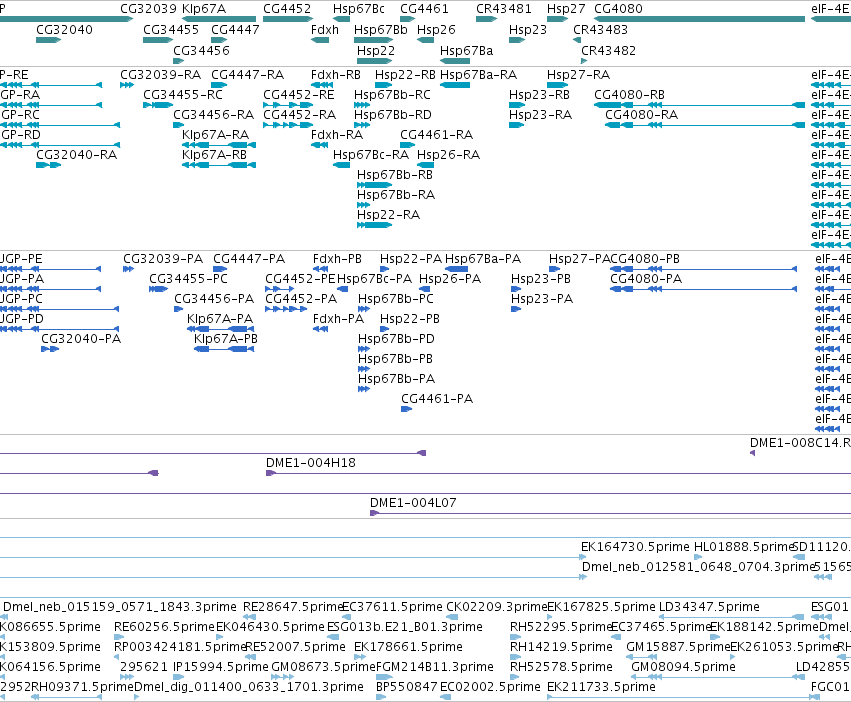Select the EK211733.5prime EST label
The image size is (851, 702).
[601, 687]
